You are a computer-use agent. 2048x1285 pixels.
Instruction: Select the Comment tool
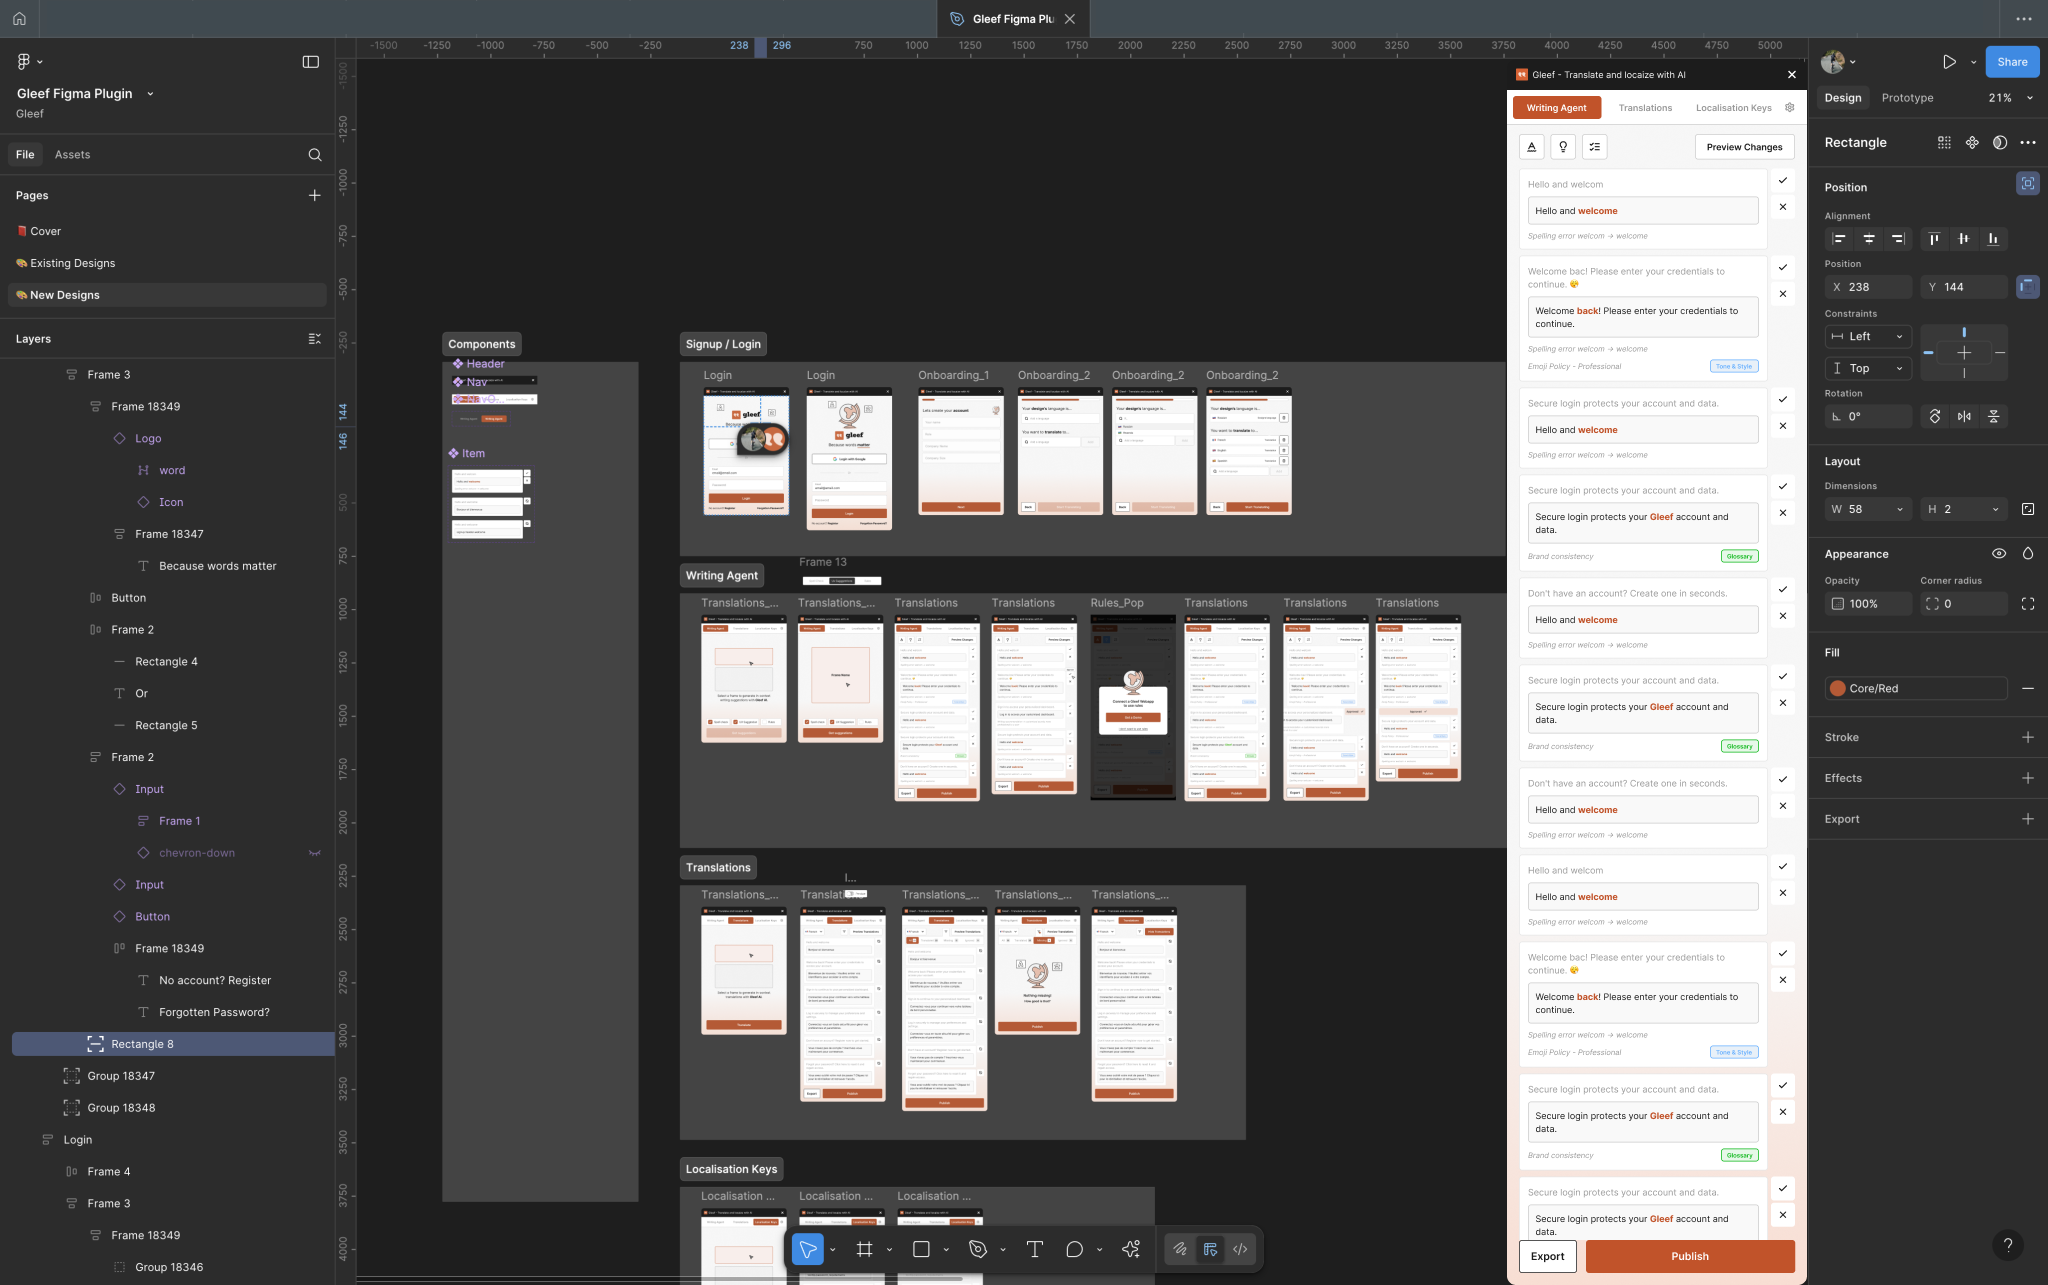pyautogui.click(x=1074, y=1249)
